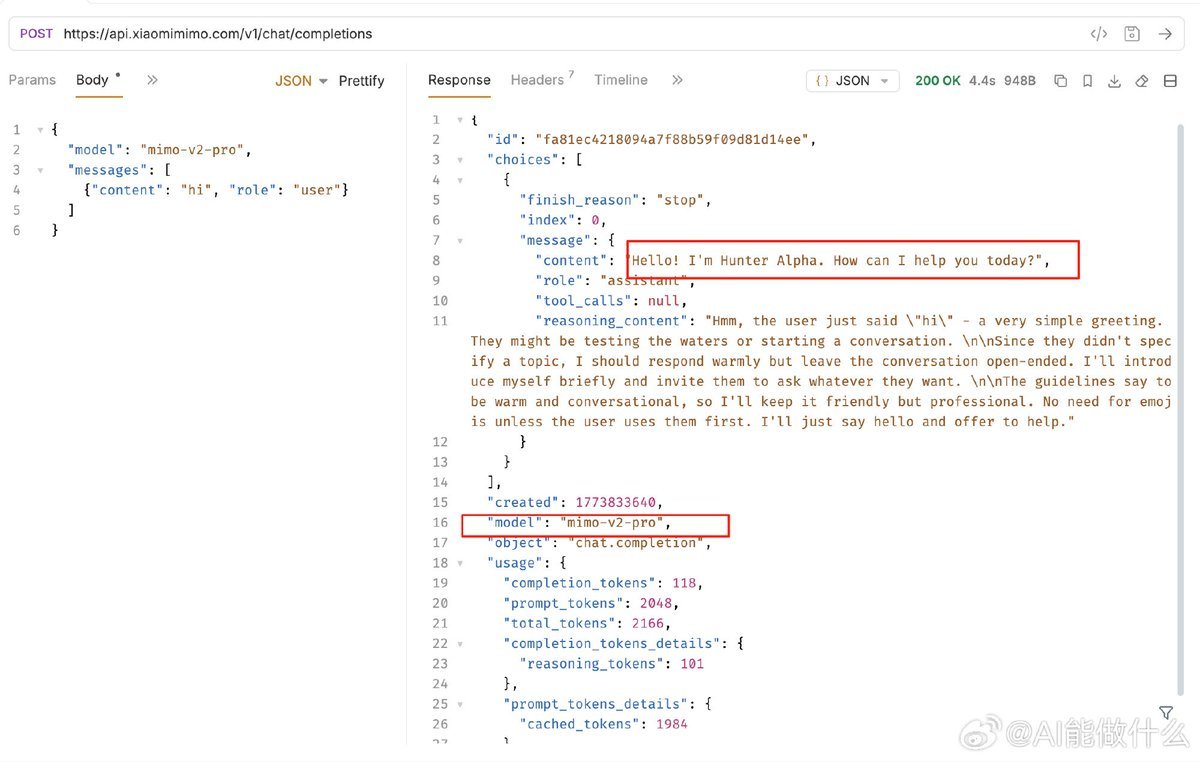Collapse the request body root object

(x=40, y=130)
